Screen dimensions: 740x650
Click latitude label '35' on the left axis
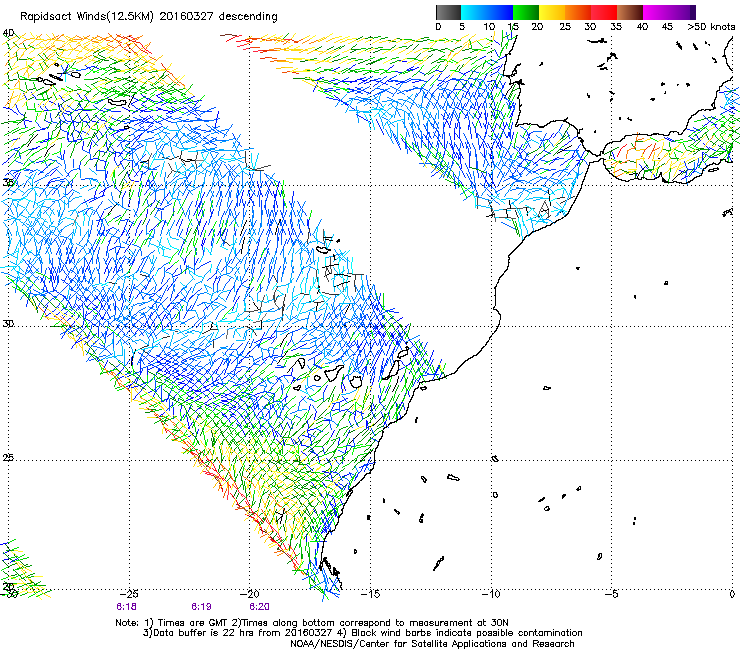(8, 182)
